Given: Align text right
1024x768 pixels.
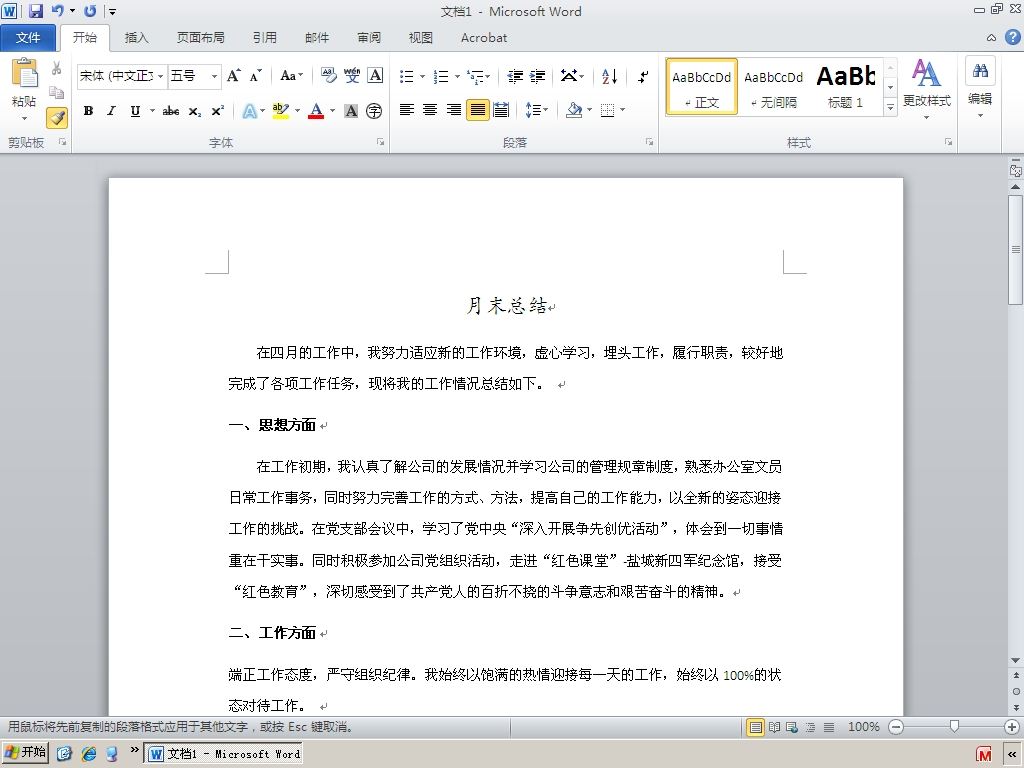Looking at the screenshot, I should click(454, 110).
